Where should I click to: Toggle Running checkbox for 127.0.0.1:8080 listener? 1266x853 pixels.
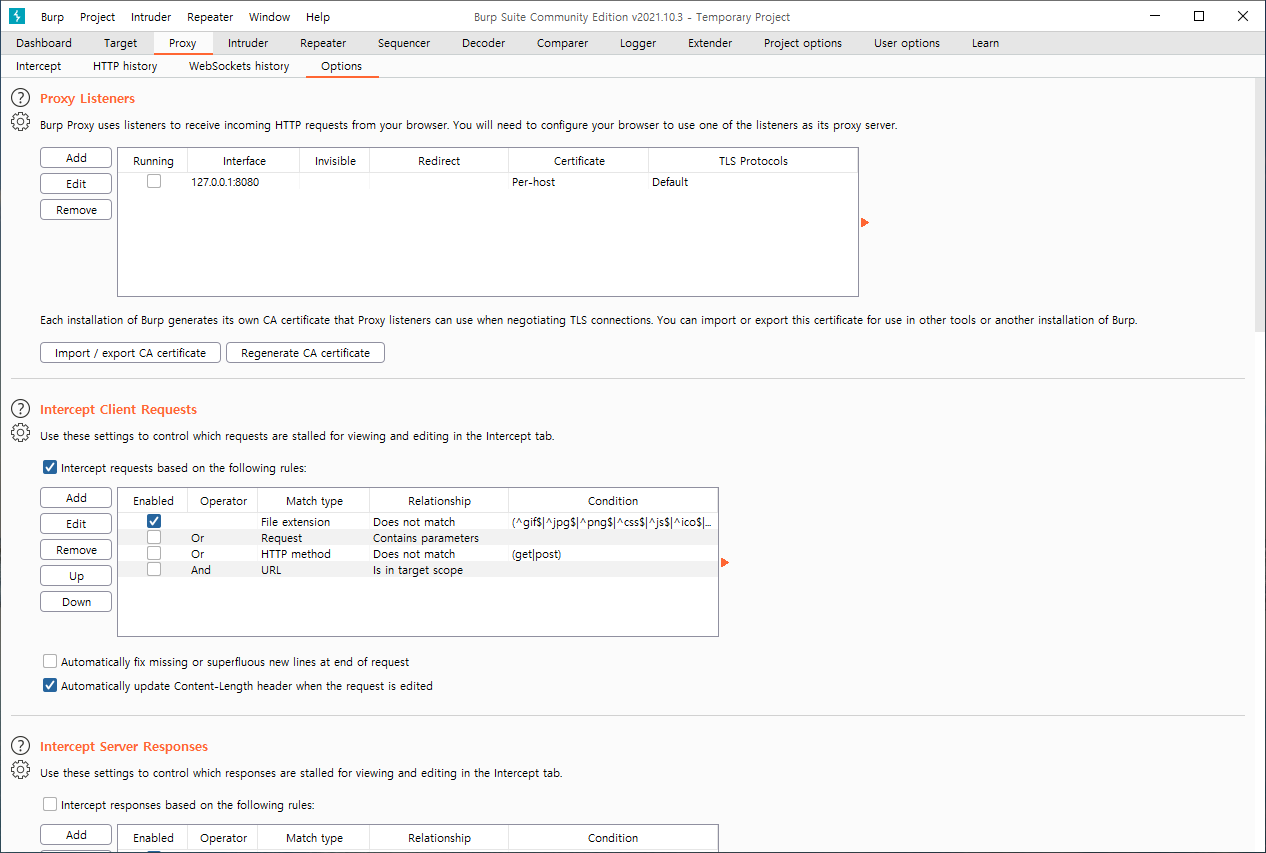pos(153,181)
